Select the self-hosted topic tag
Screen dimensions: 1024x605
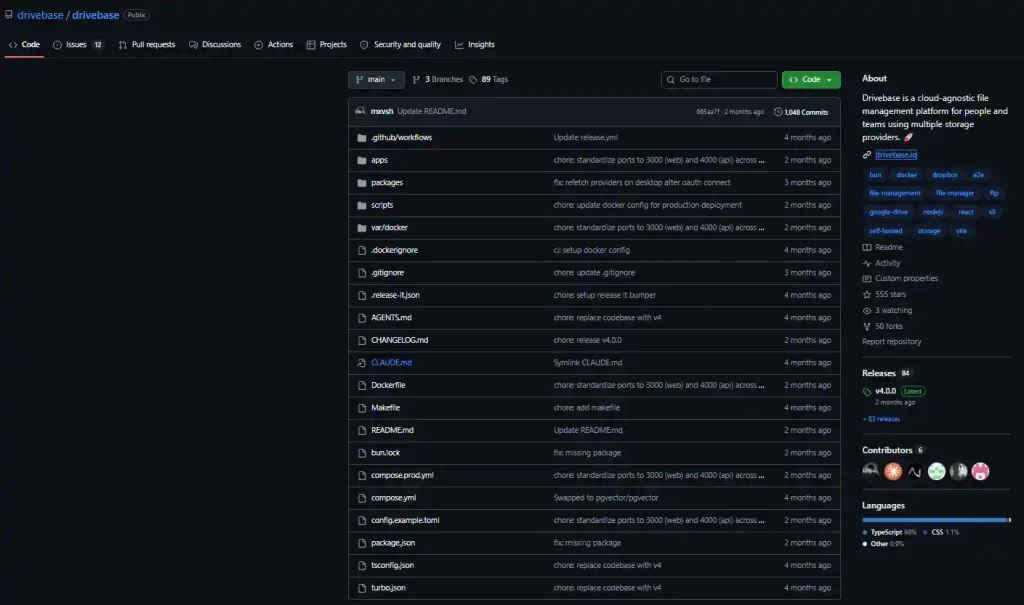point(886,231)
